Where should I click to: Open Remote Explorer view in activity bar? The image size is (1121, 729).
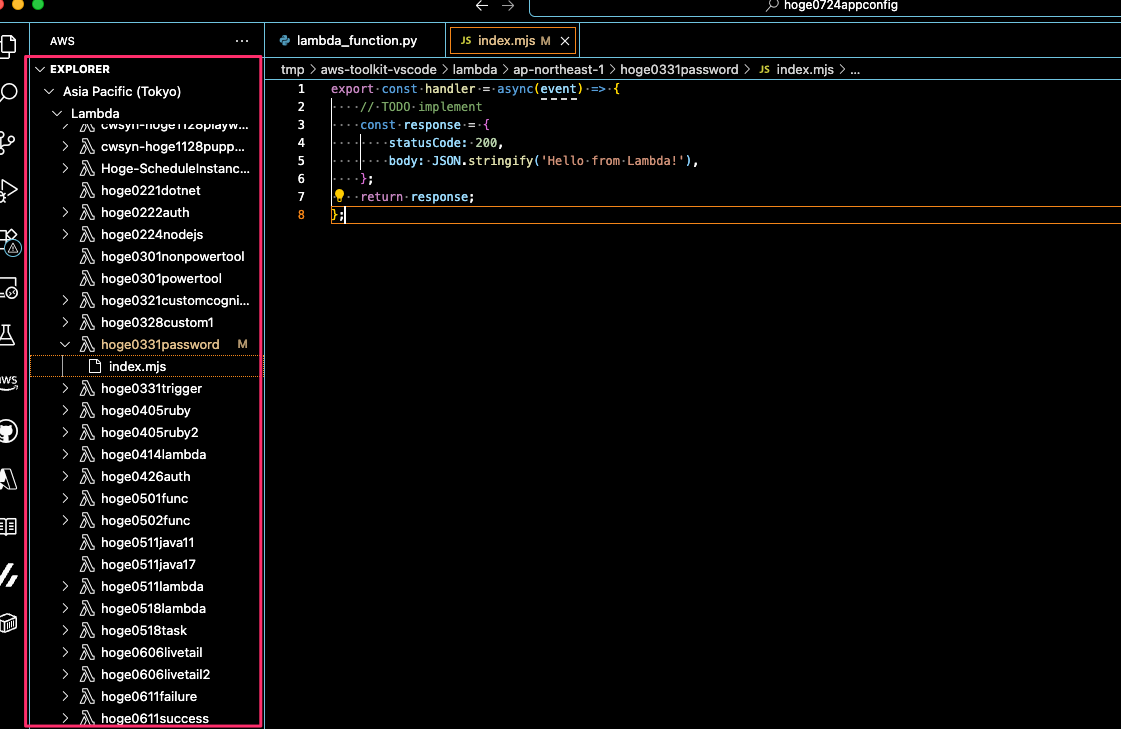point(9,288)
